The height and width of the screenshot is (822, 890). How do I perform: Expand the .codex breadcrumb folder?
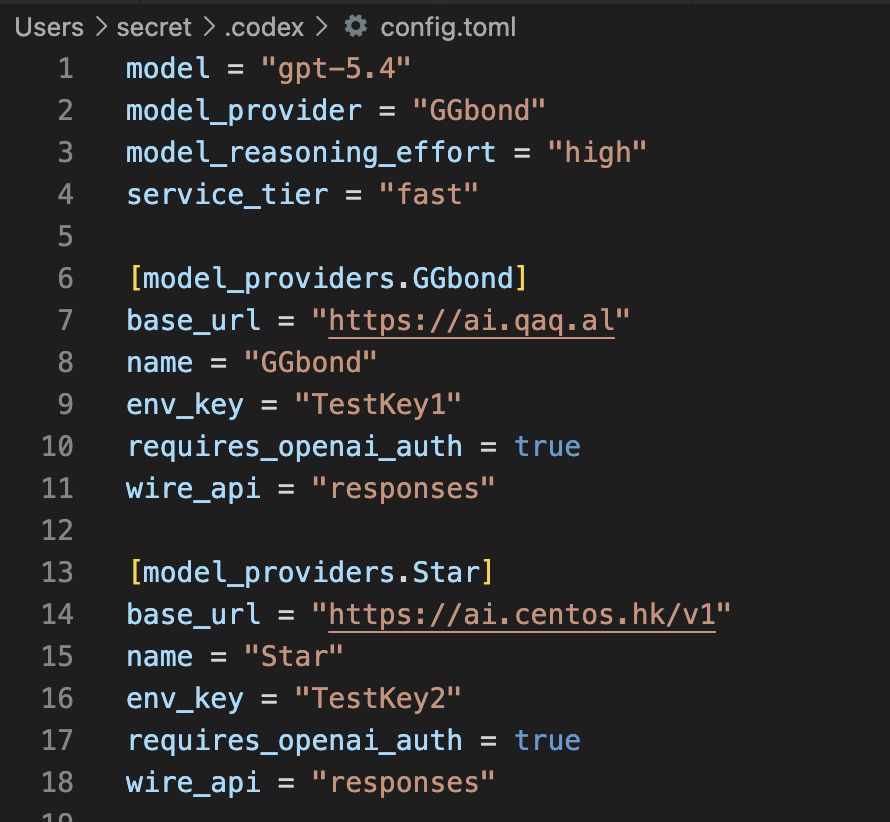(x=265, y=27)
